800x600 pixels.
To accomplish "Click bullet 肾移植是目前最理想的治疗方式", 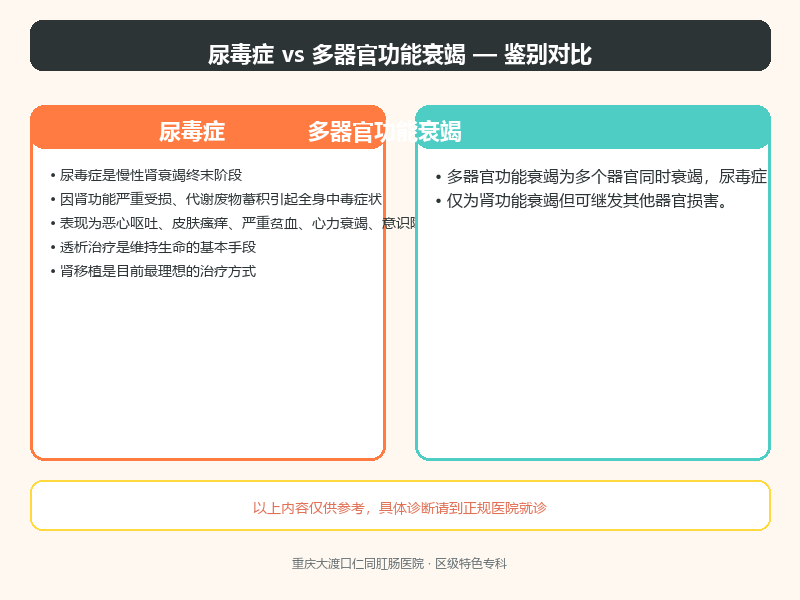I will pos(153,271).
